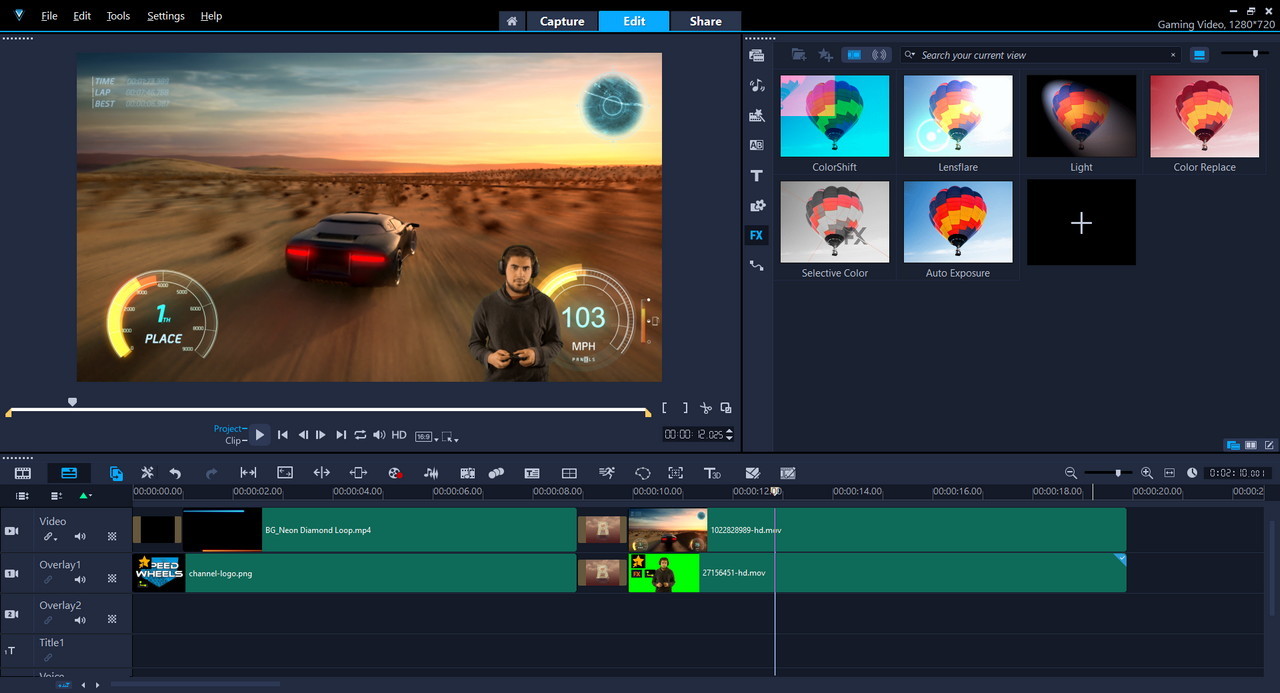Toggle the dual preview display mode

click(1233, 444)
